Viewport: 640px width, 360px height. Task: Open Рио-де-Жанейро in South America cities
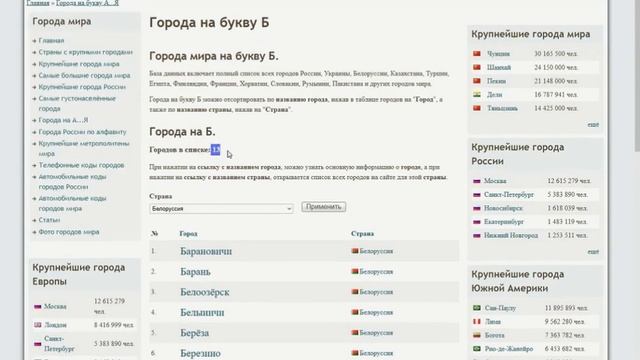[x=509, y=349]
